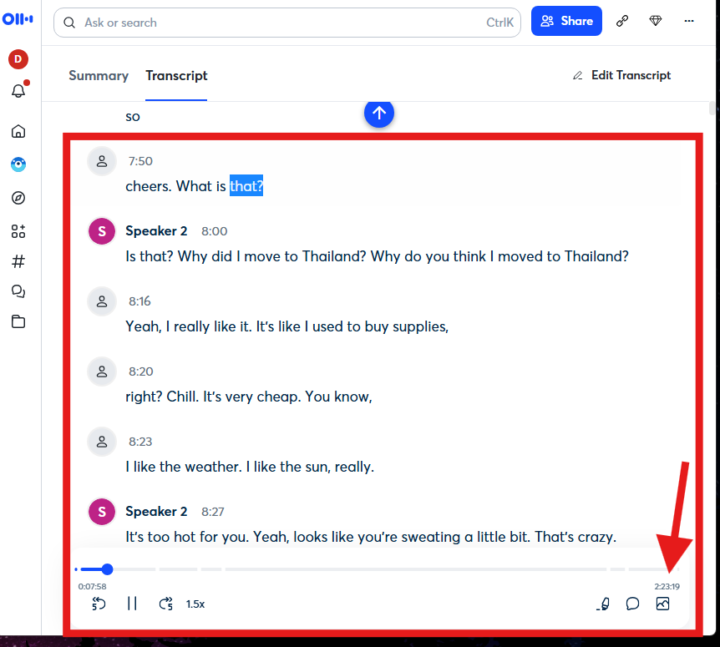Open notifications bell
720x647 pixels.
point(18,90)
